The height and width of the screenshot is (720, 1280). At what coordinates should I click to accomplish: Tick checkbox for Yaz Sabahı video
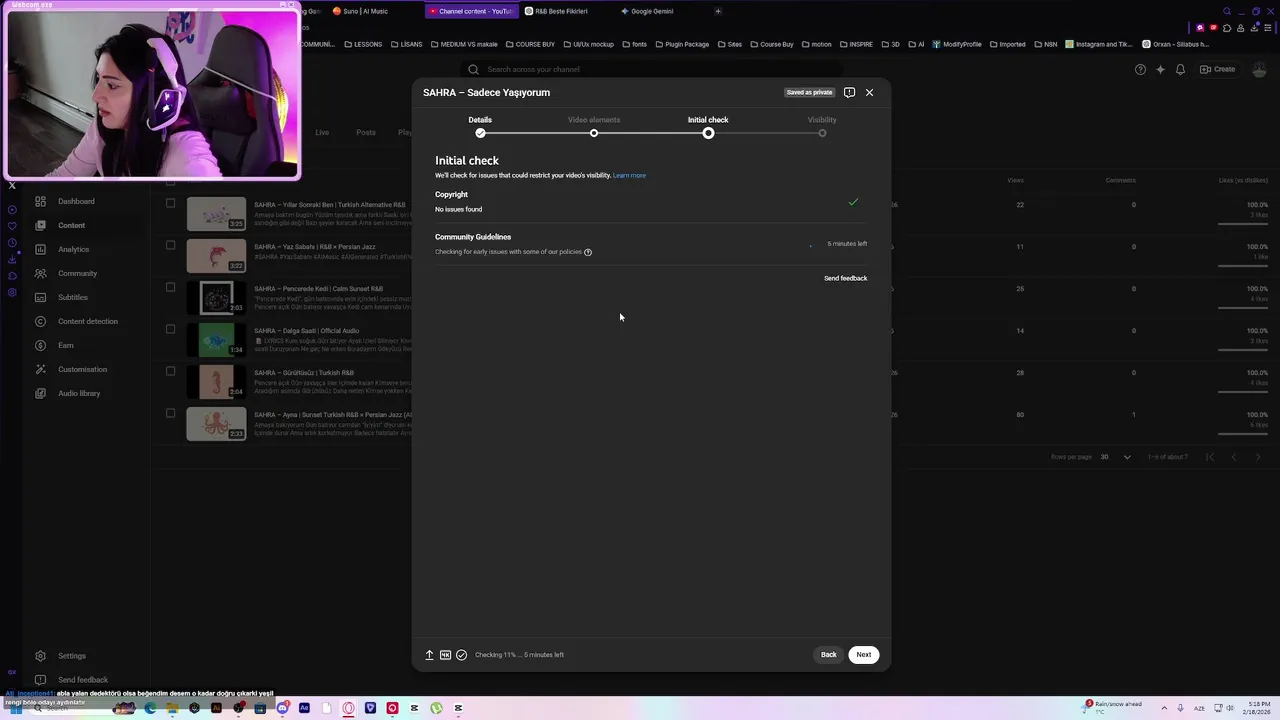[170, 245]
